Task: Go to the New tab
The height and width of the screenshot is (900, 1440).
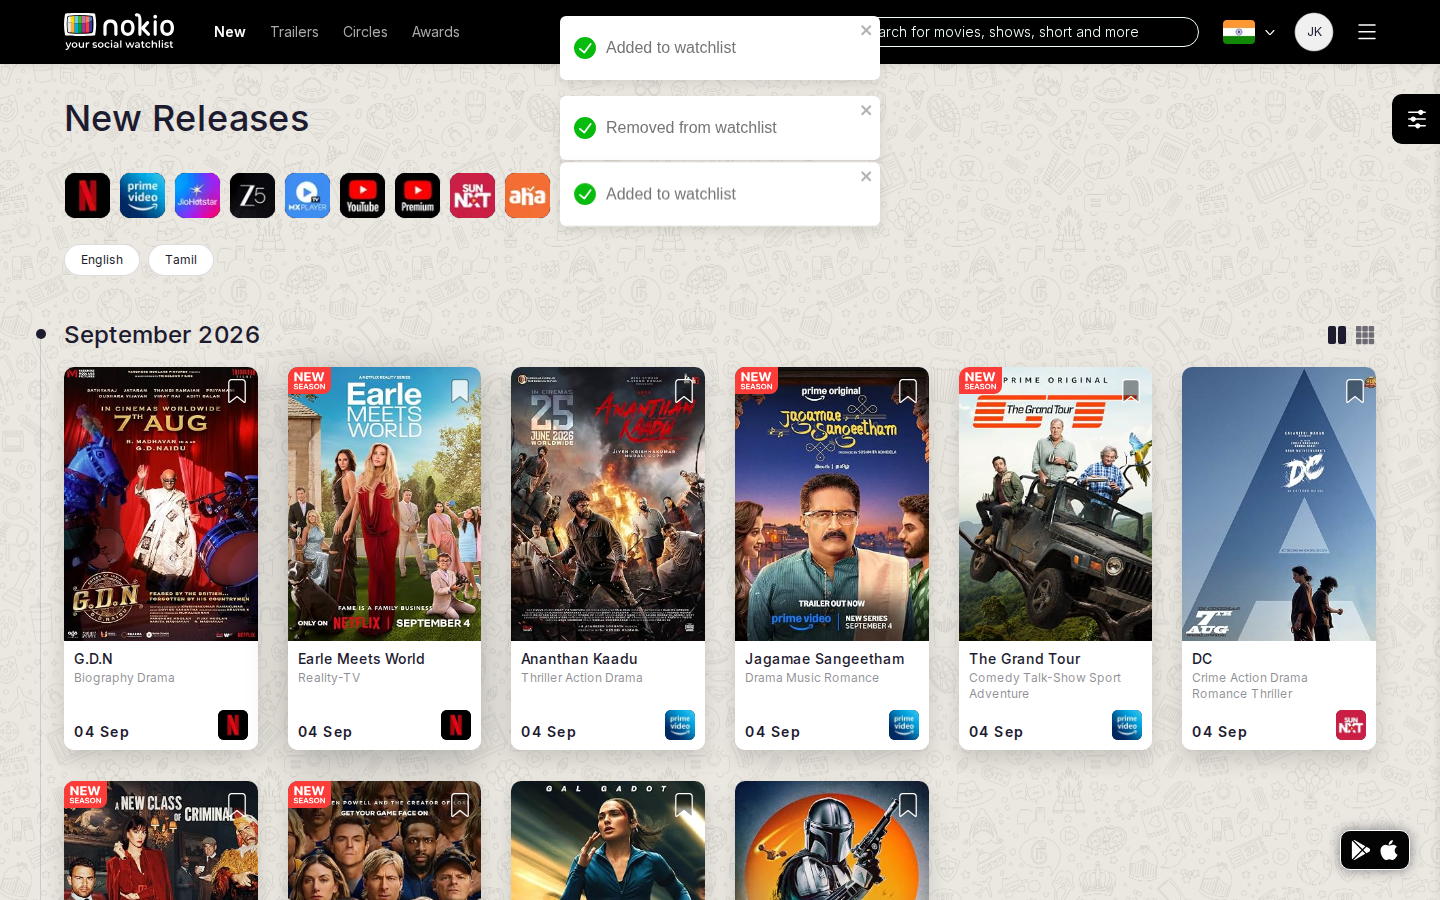Action: point(230,32)
